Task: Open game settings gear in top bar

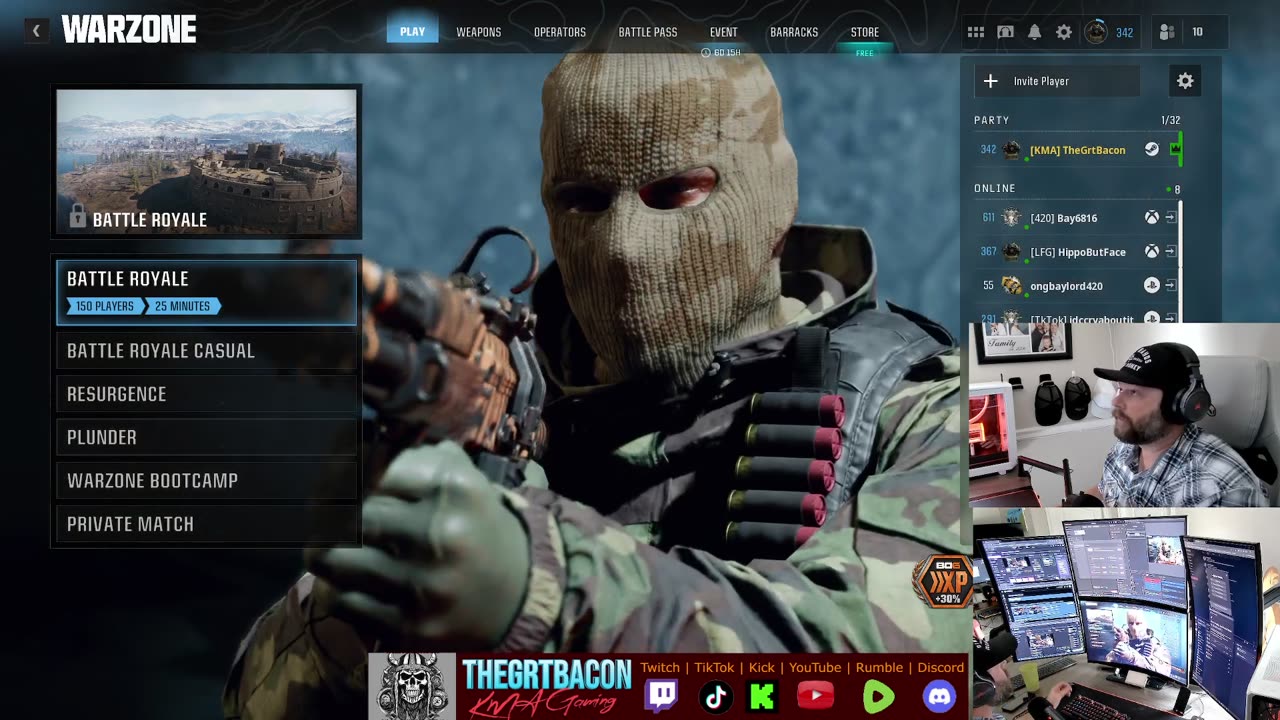Action: pyautogui.click(x=1064, y=32)
